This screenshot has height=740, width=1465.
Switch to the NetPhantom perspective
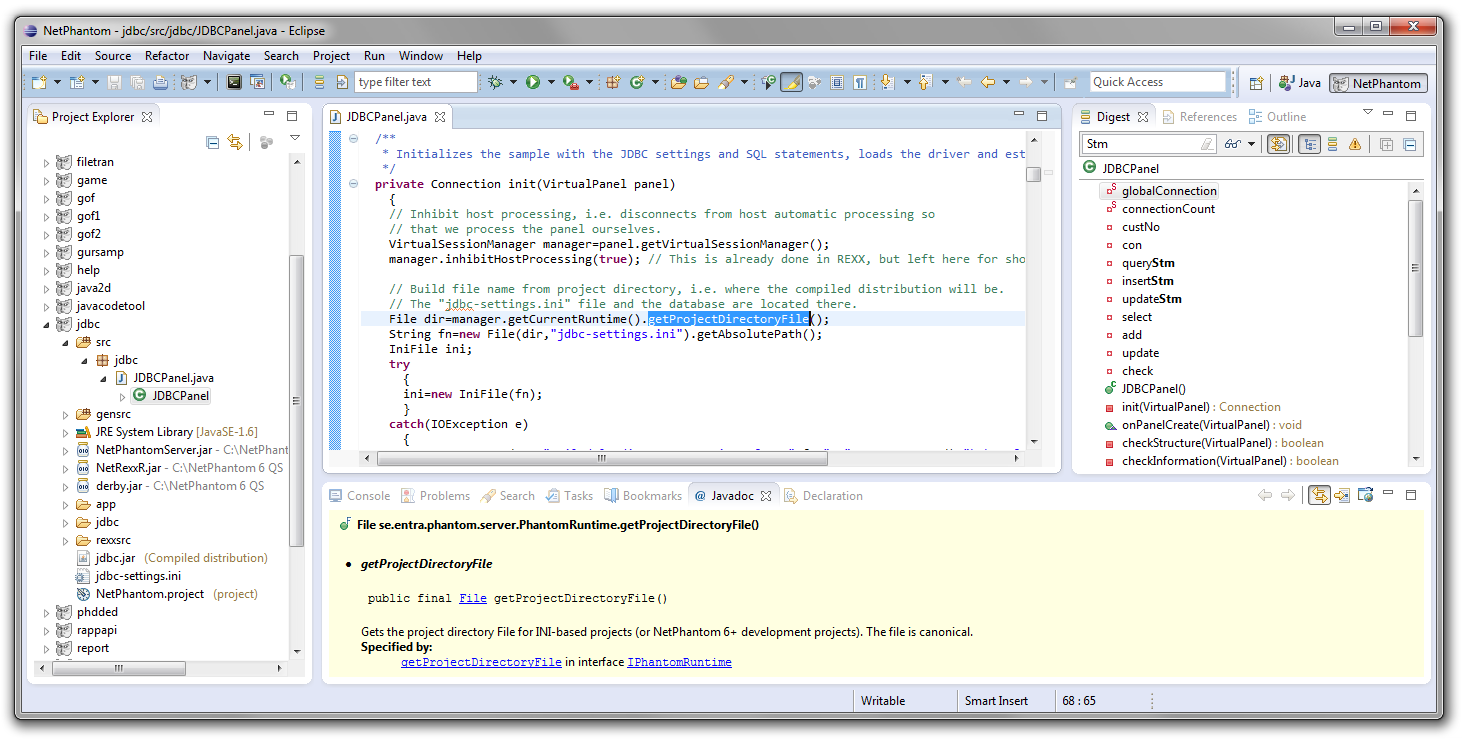(x=1379, y=83)
